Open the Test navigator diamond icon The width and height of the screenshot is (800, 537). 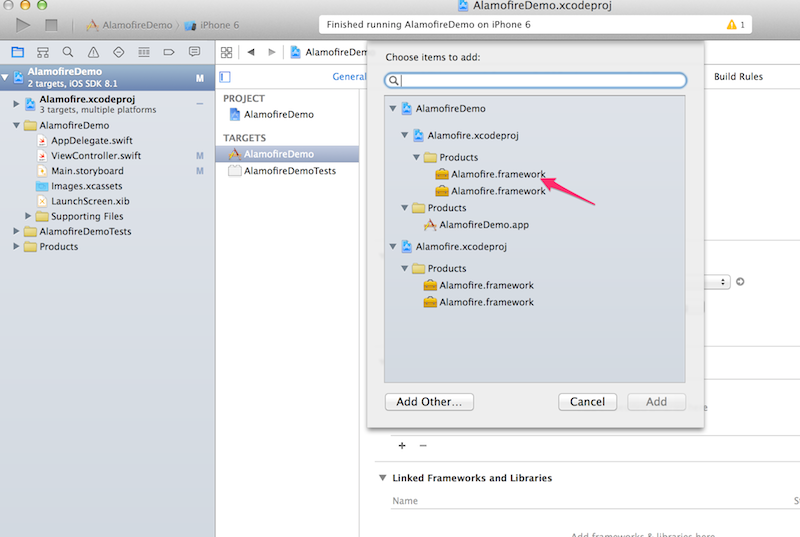coord(118,52)
